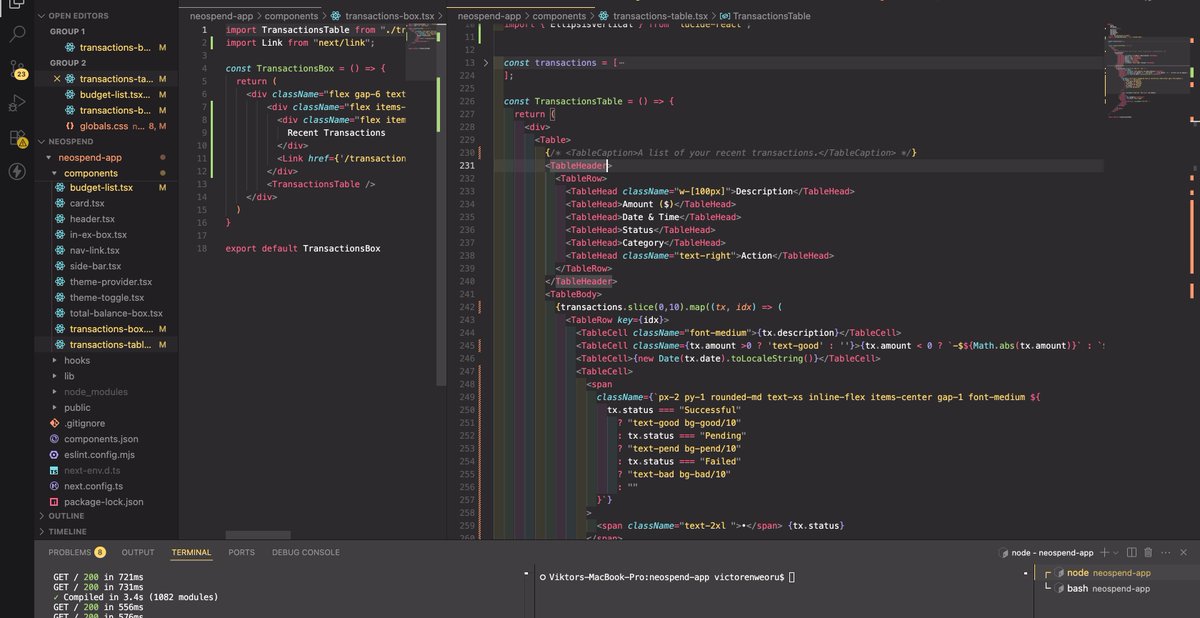This screenshot has width=1200, height=618.
Task: Switch to the Output panel tab
Action: click(x=138, y=552)
